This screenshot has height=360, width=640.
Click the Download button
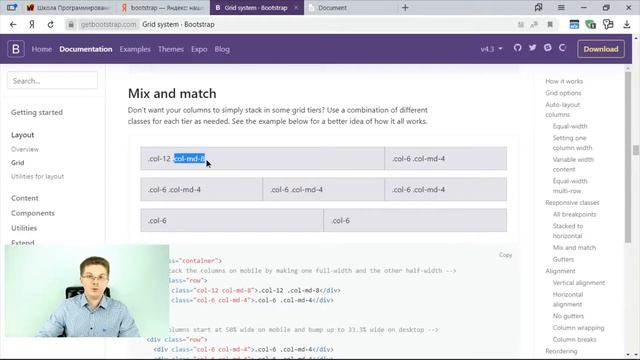coord(601,49)
